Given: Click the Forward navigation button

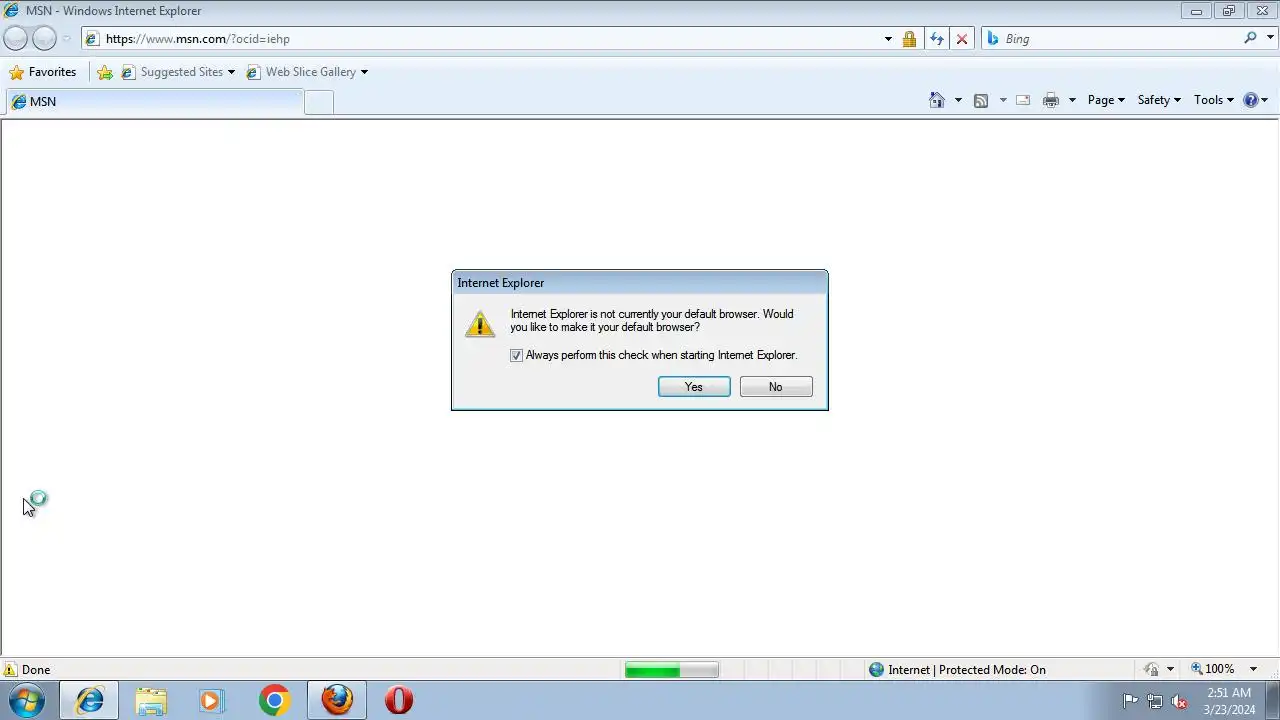Looking at the screenshot, I should (x=44, y=38).
